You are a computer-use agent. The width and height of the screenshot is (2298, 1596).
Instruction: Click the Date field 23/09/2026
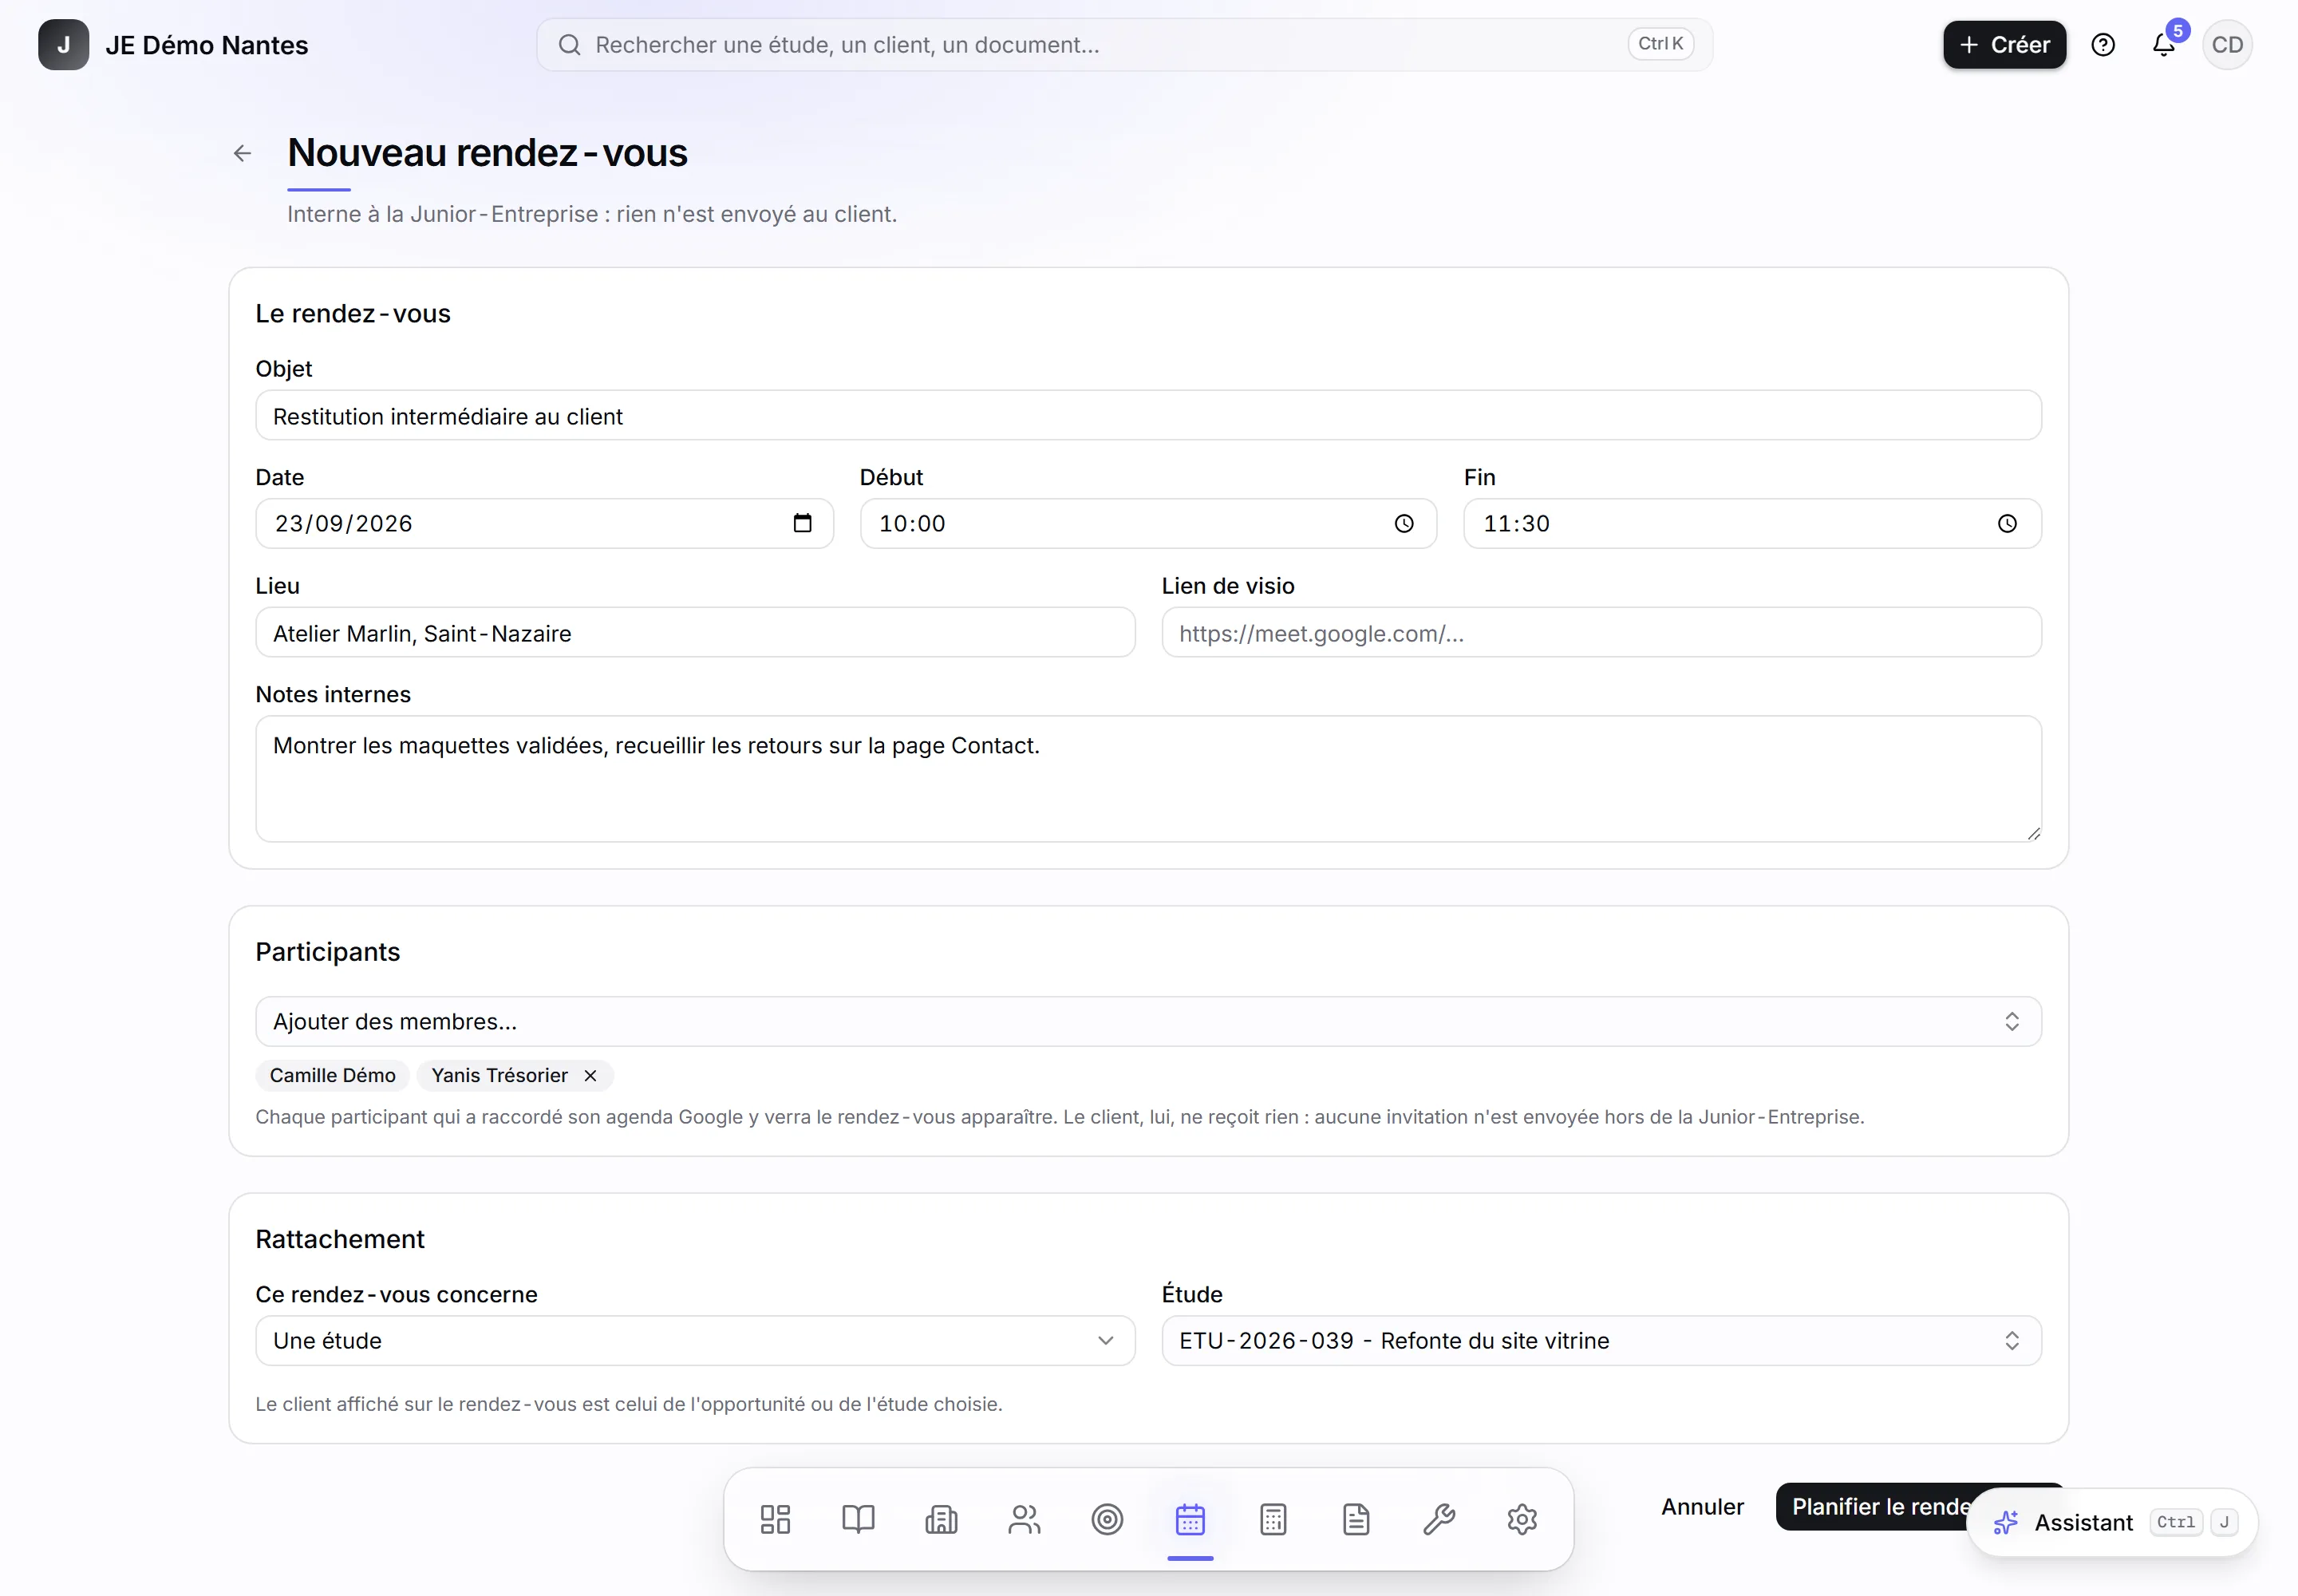544,524
